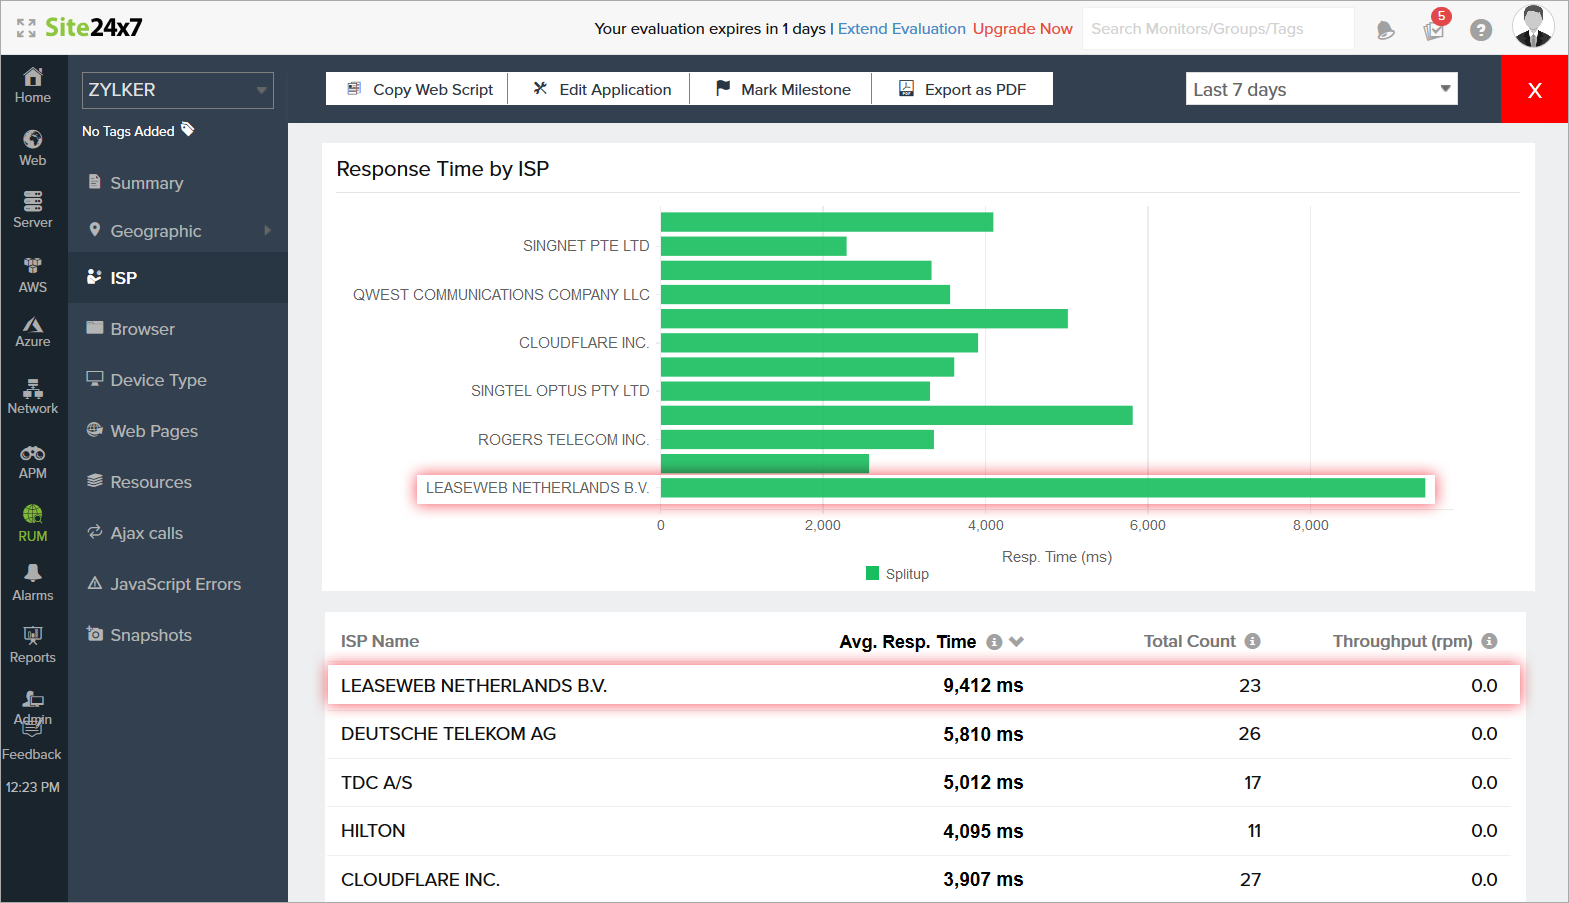Screen dimensions: 1569x903
Task: Expand the Last 7 days time period dropdown
Action: (x=1320, y=89)
